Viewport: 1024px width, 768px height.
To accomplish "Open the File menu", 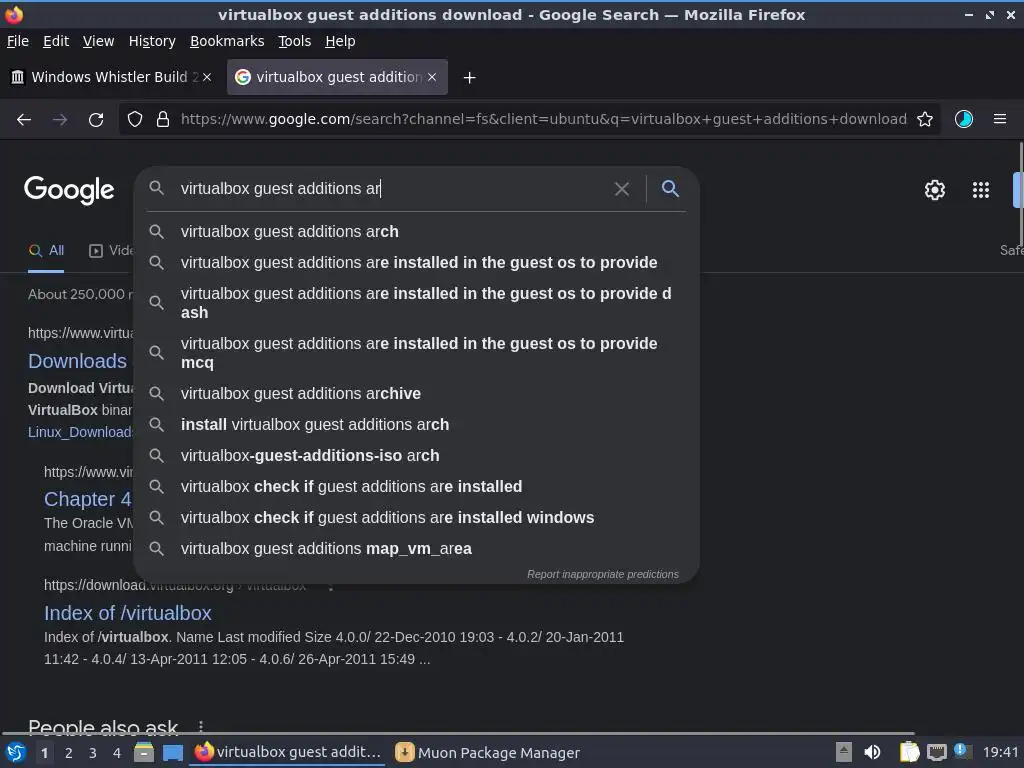I will click(x=18, y=41).
